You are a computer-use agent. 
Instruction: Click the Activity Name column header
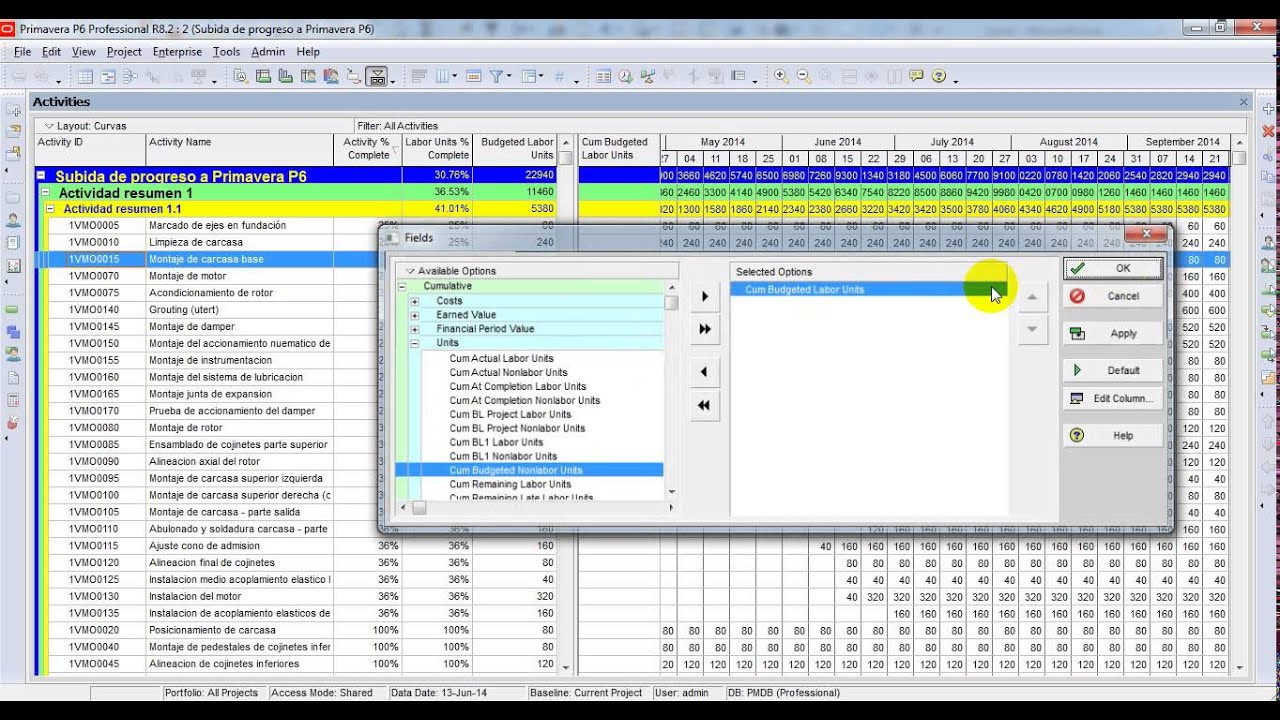point(239,149)
